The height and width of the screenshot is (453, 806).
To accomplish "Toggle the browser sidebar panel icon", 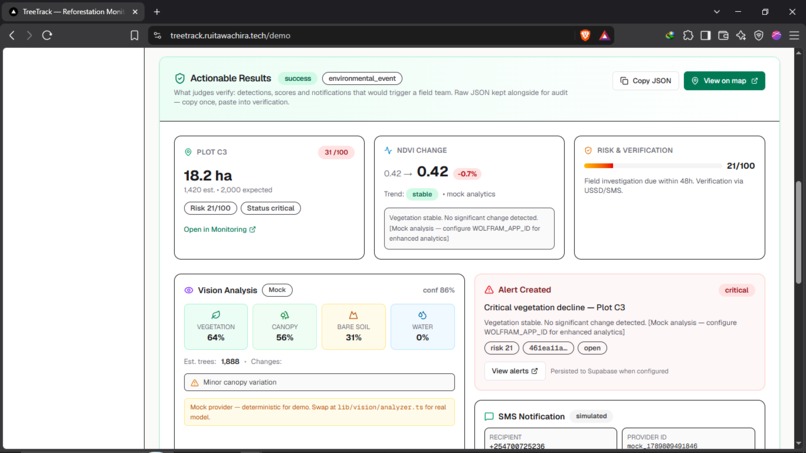I will [x=705, y=35].
